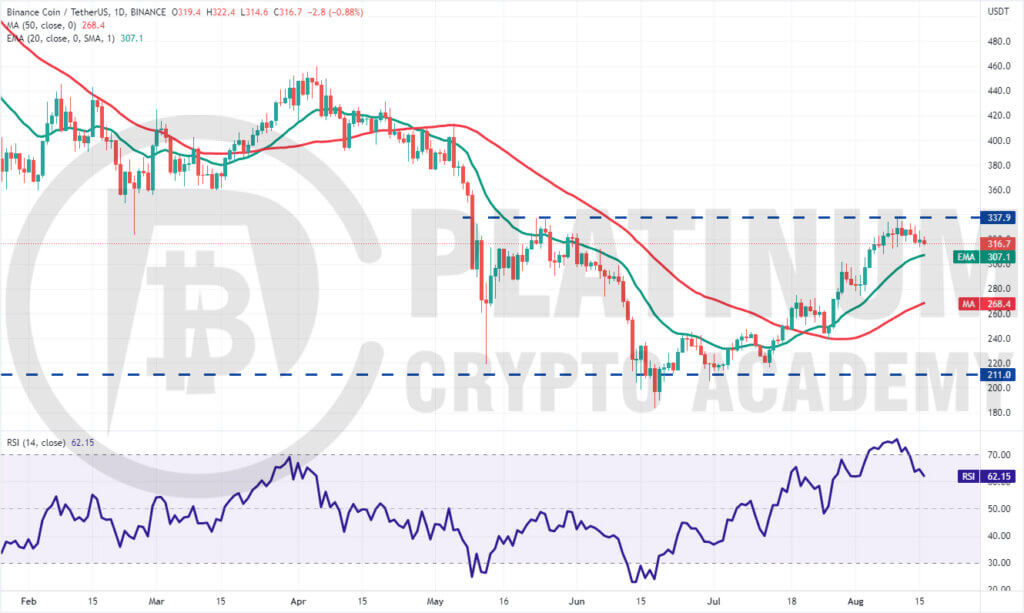Click the RSI 62.15 axis label

point(986,477)
